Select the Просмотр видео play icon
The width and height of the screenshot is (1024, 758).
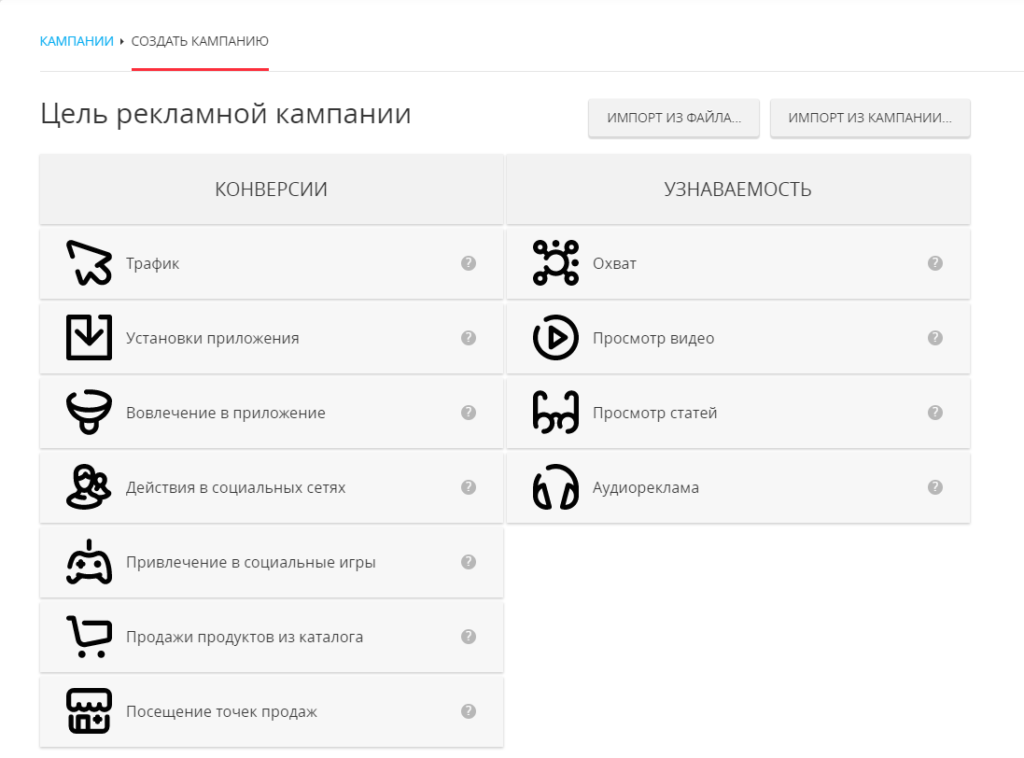coord(556,337)
